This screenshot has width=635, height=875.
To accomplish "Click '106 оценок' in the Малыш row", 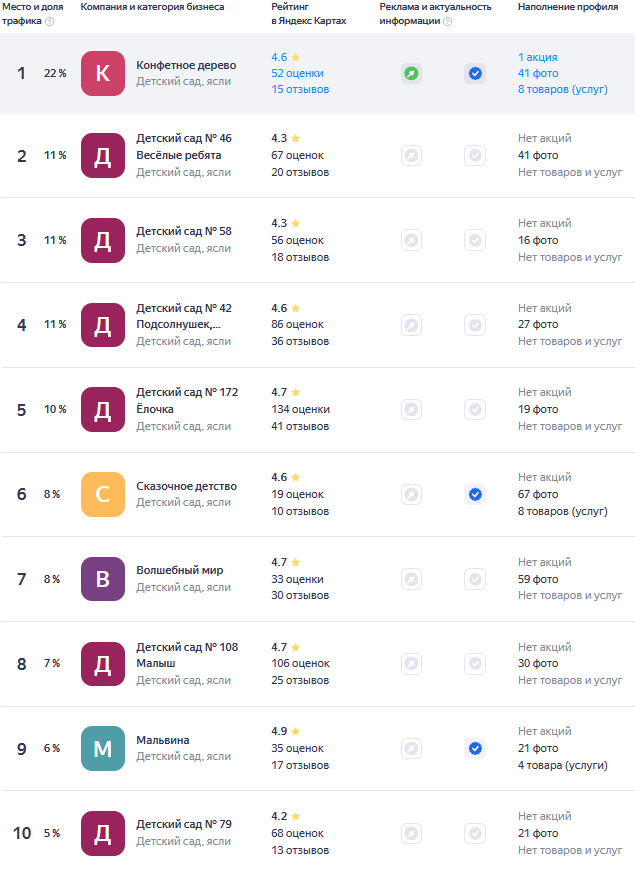I will 300,663.
